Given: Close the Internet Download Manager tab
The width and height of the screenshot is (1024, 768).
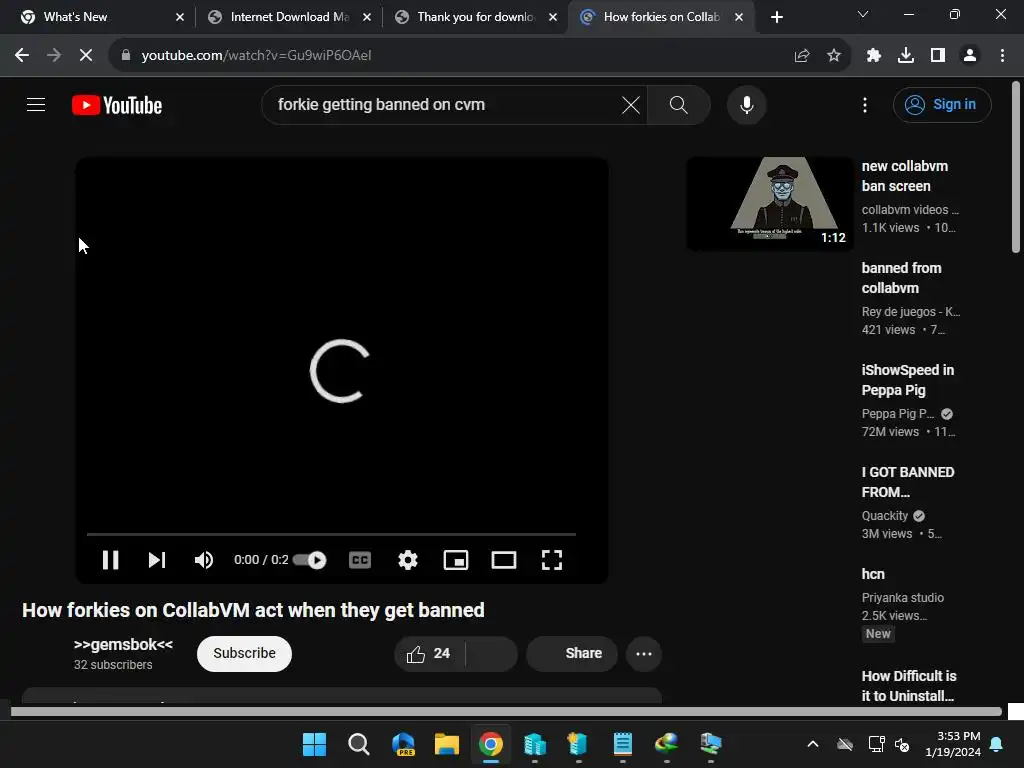Looking at the screenshot, I should 367,17.
